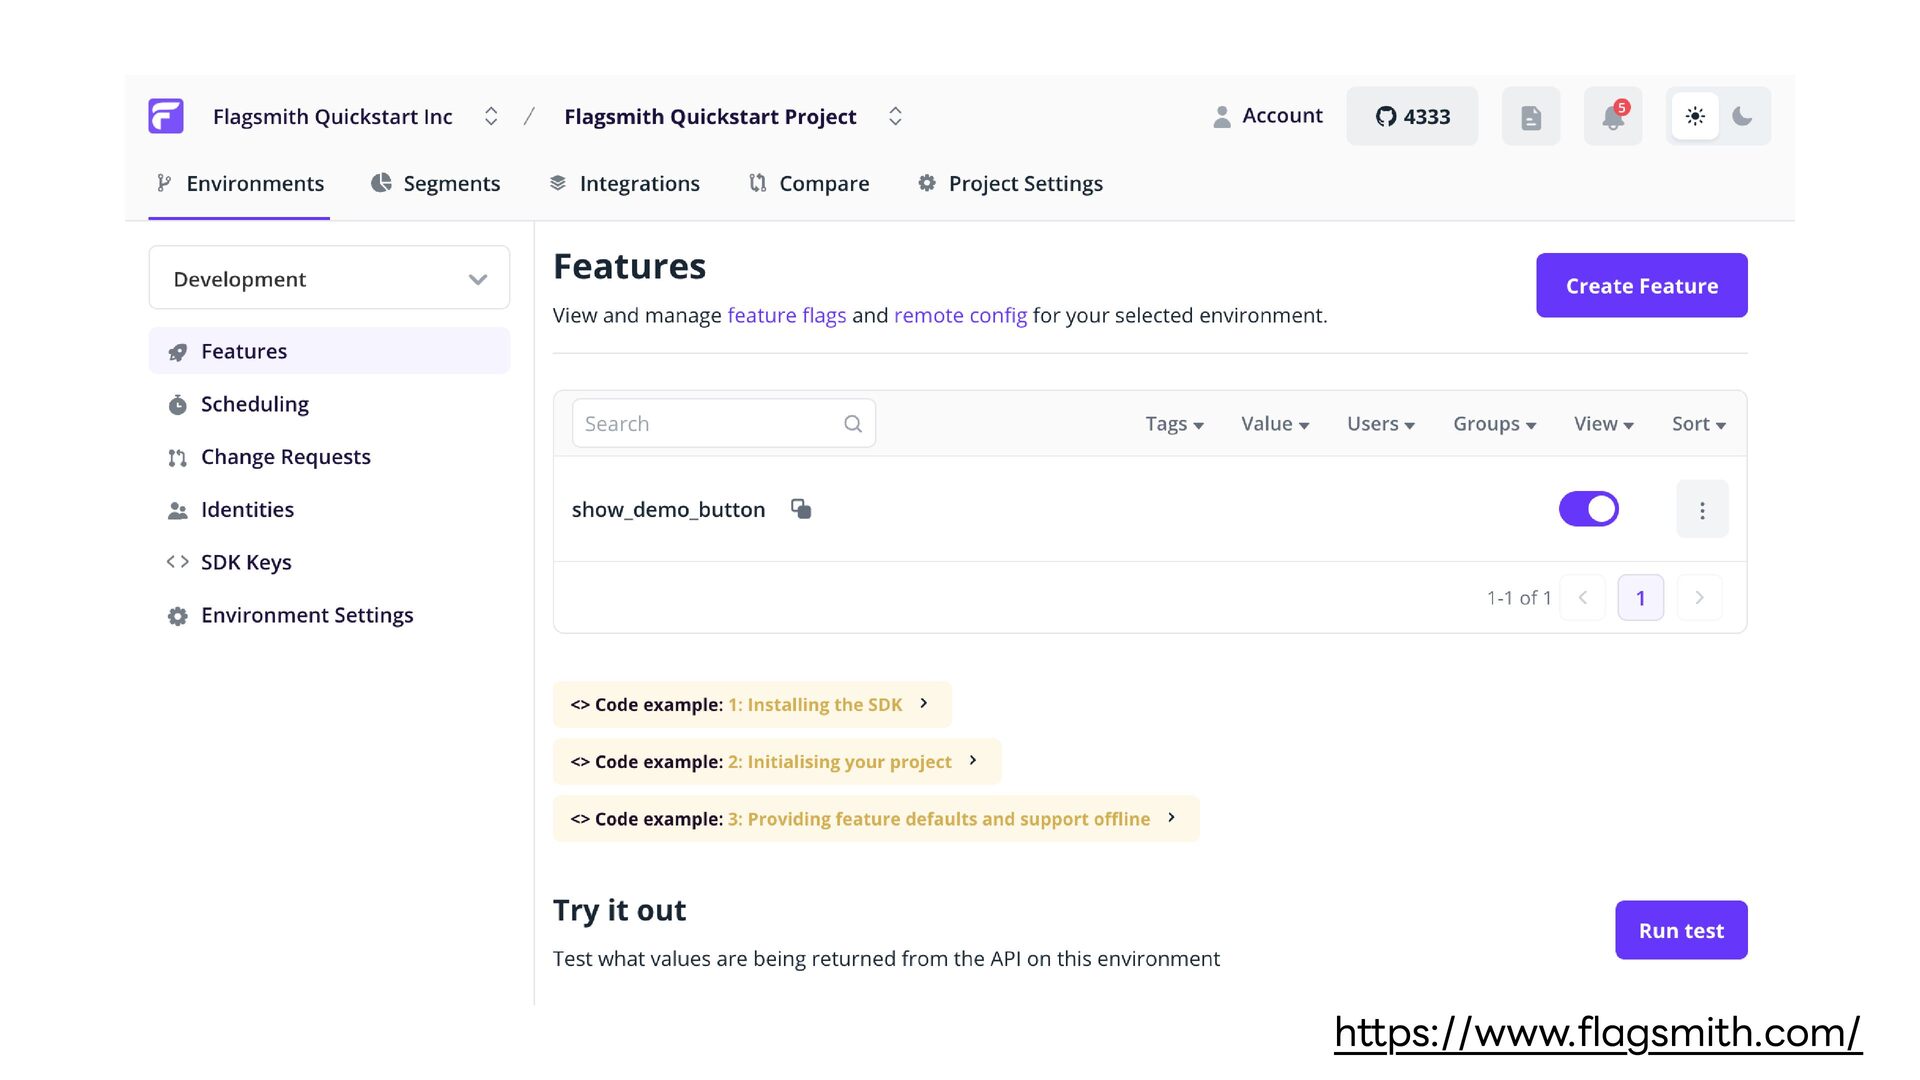Expand code example 3: Providing feature defaults
1920x1080 pixels.
(876, 819)
